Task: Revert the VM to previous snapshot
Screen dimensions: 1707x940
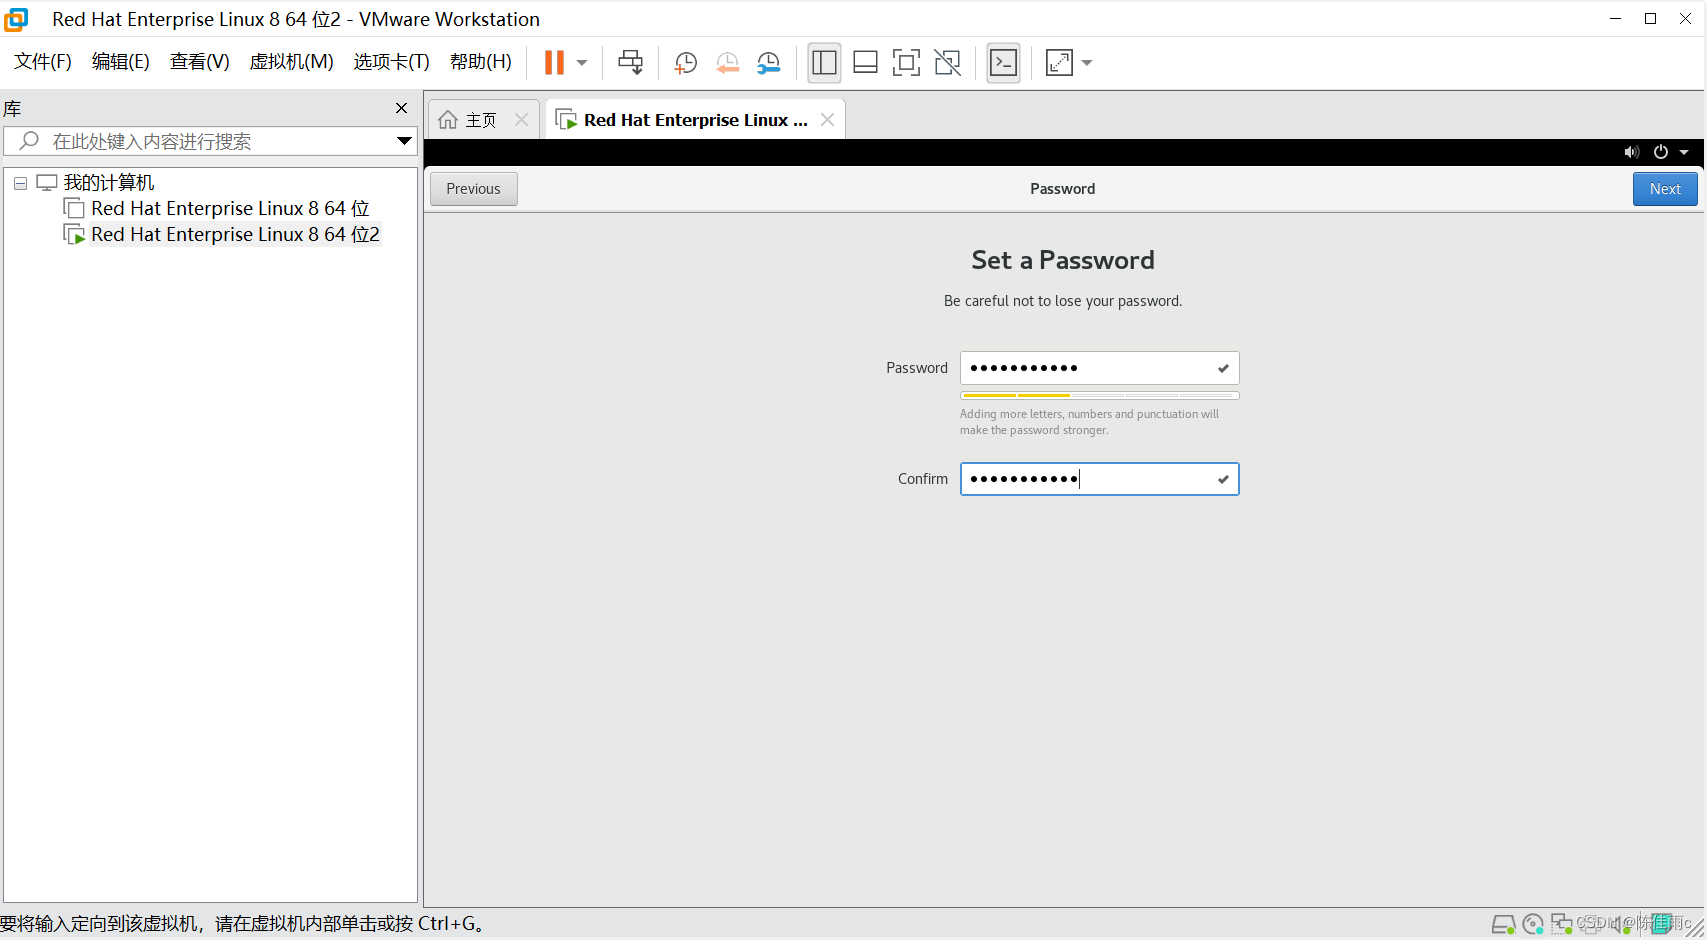Action: point(727,63)
